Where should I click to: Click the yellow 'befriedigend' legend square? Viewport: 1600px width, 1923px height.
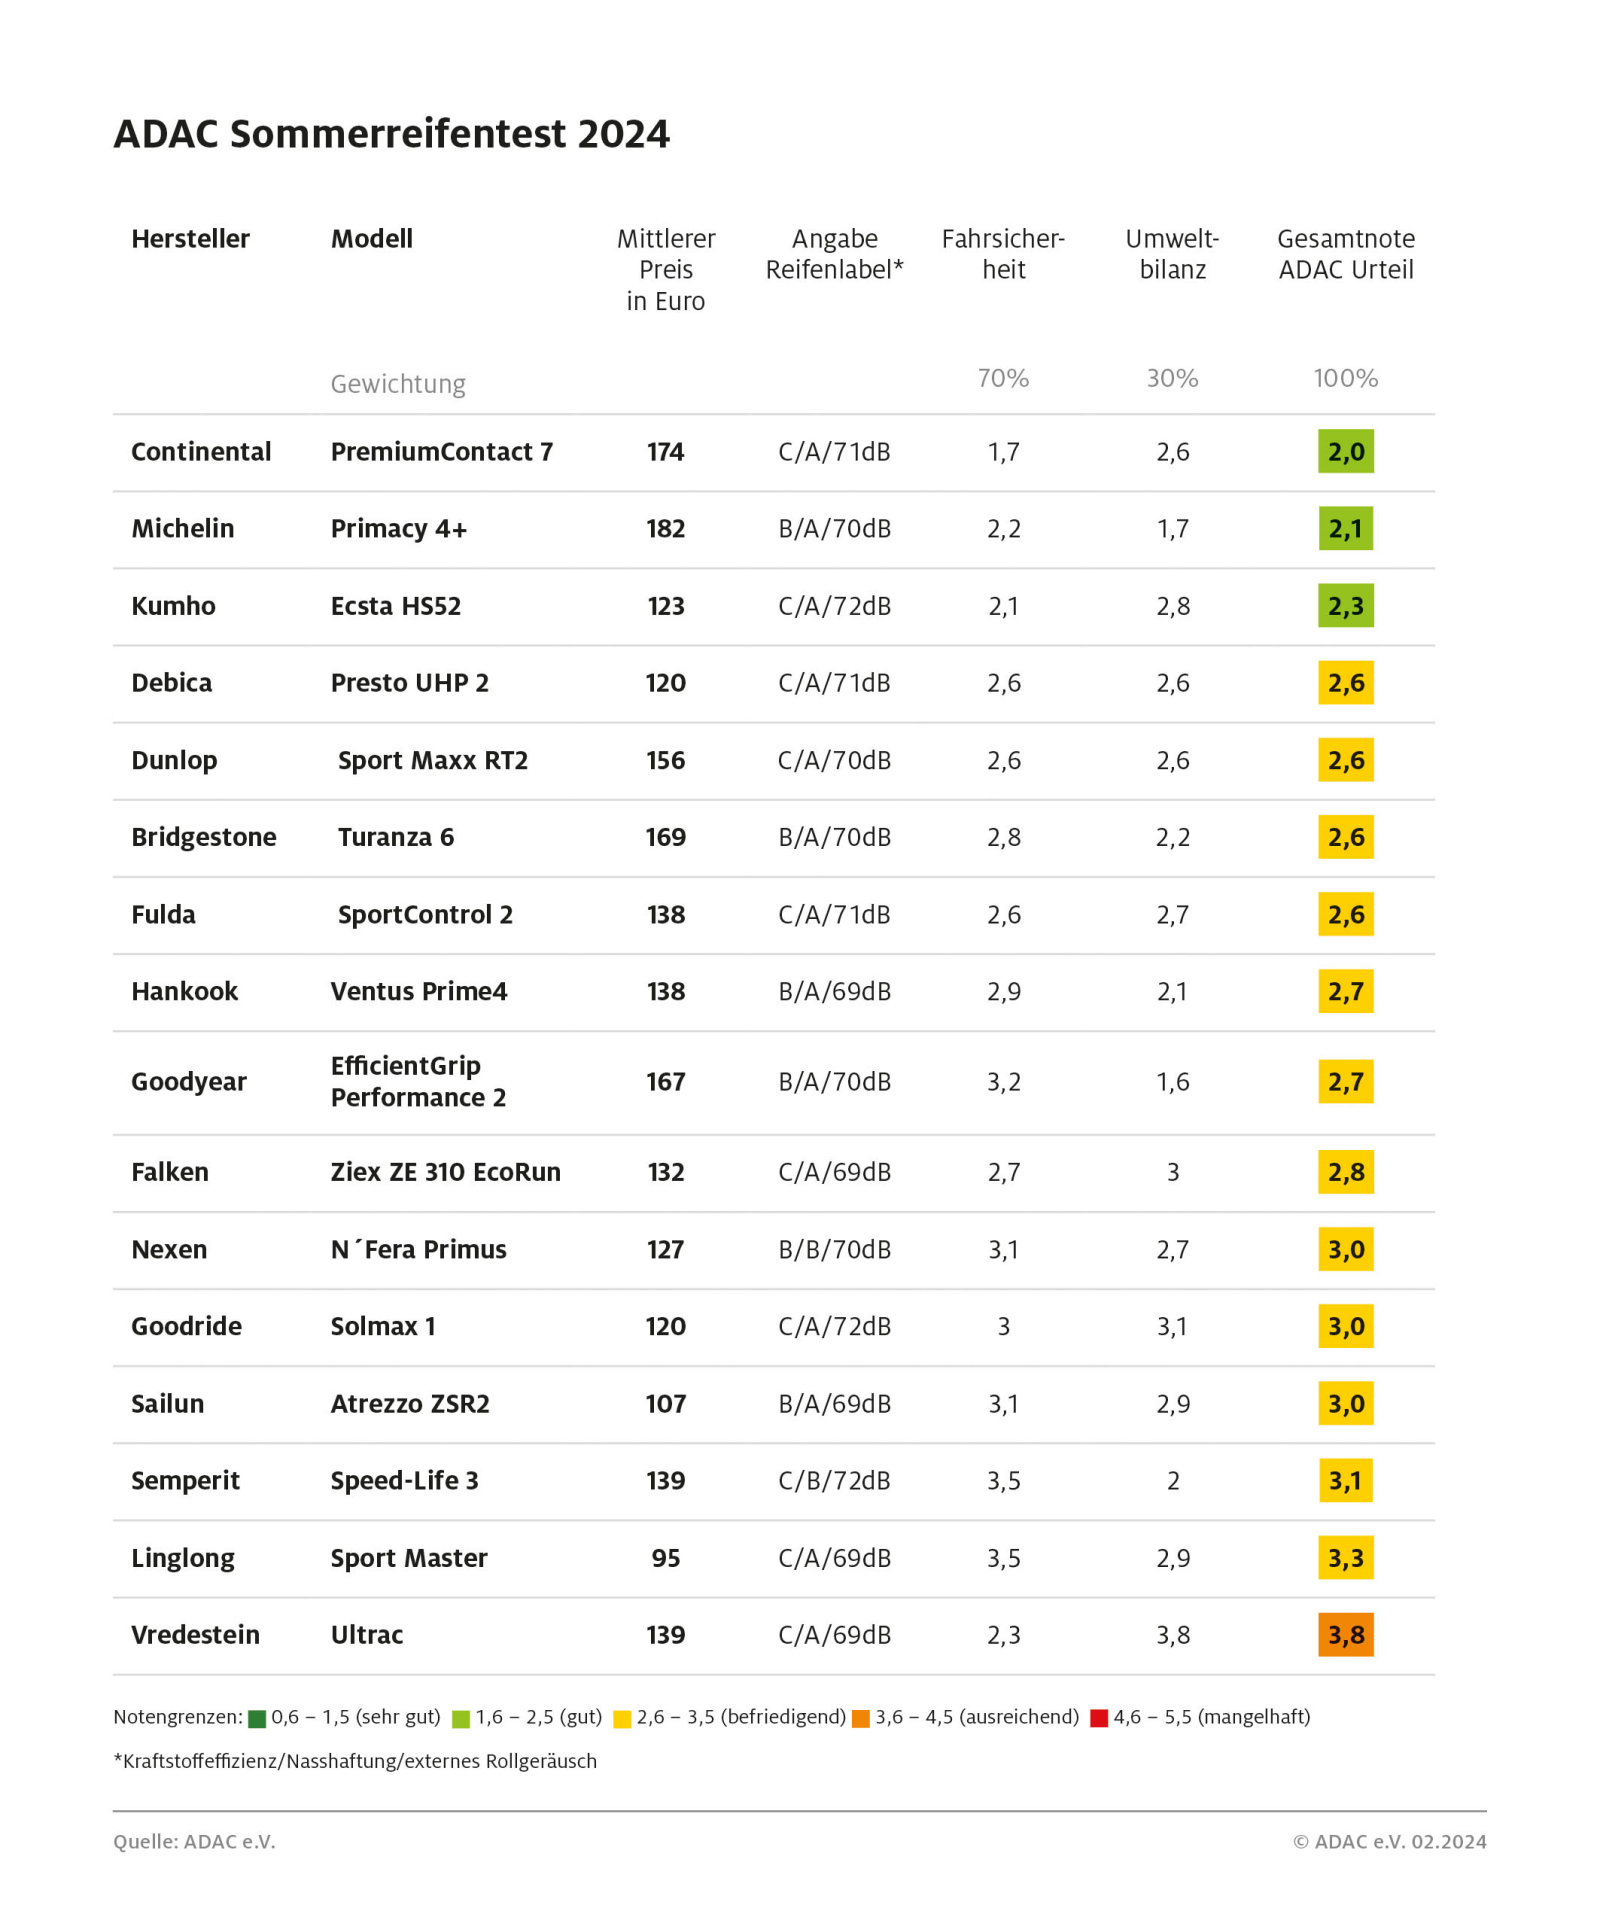pos(622,1719)
